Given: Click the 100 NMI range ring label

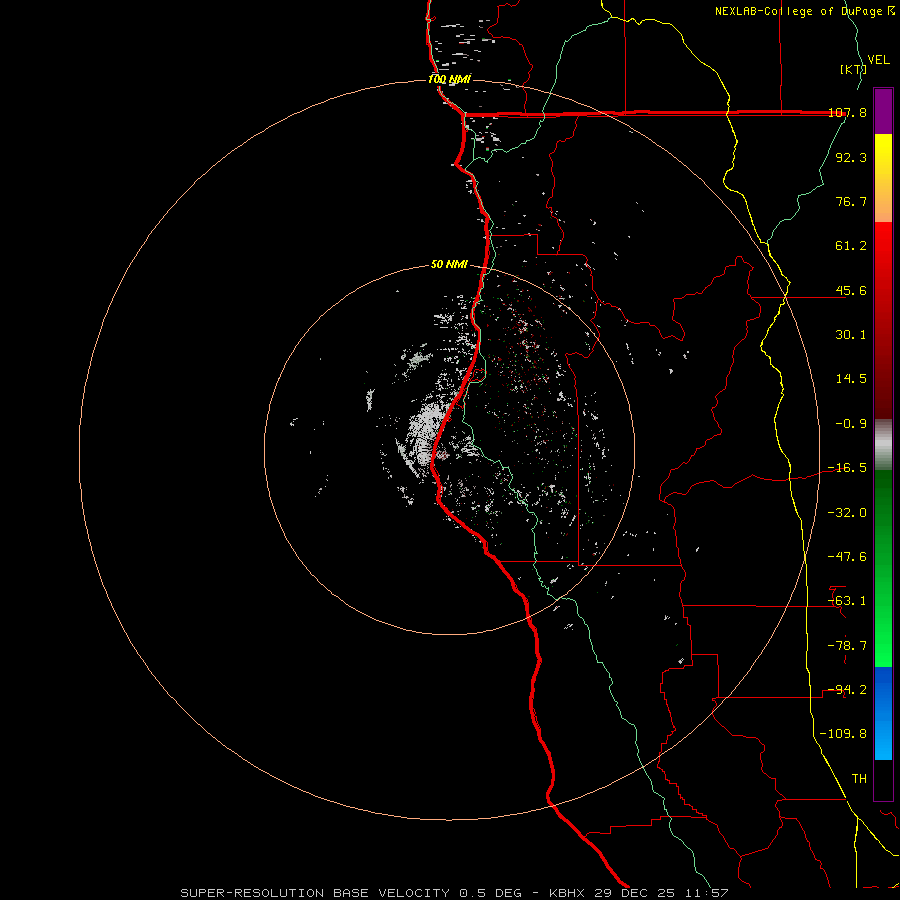Looking at the screenshot, I should pos(449,79).
